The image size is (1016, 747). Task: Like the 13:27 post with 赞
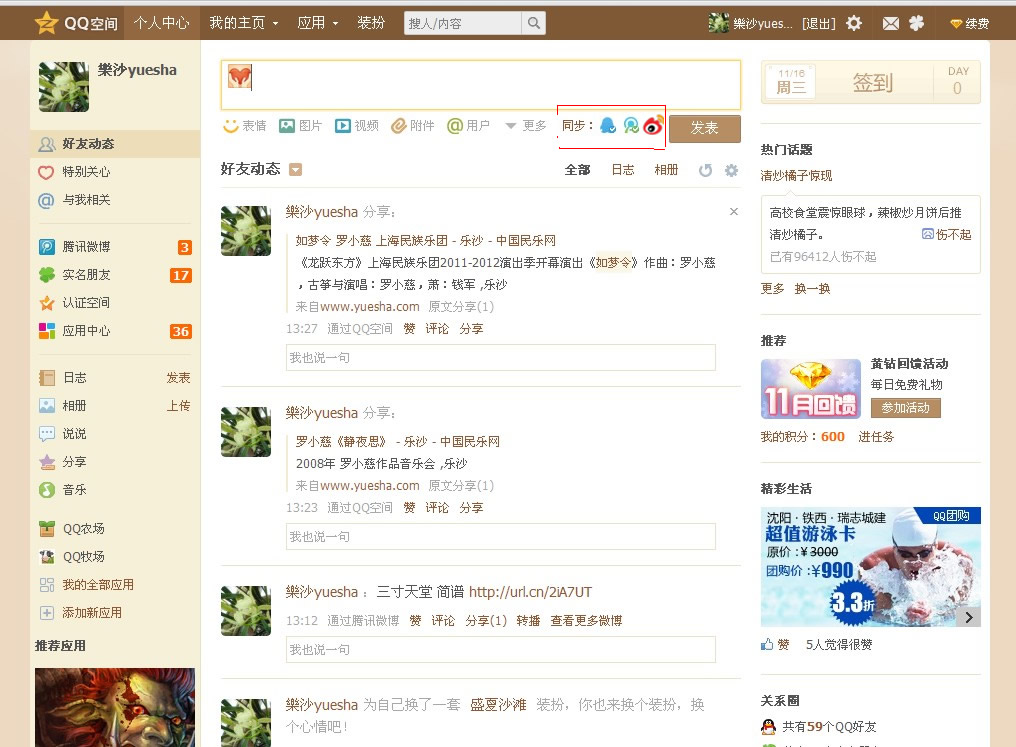point(410,328)
